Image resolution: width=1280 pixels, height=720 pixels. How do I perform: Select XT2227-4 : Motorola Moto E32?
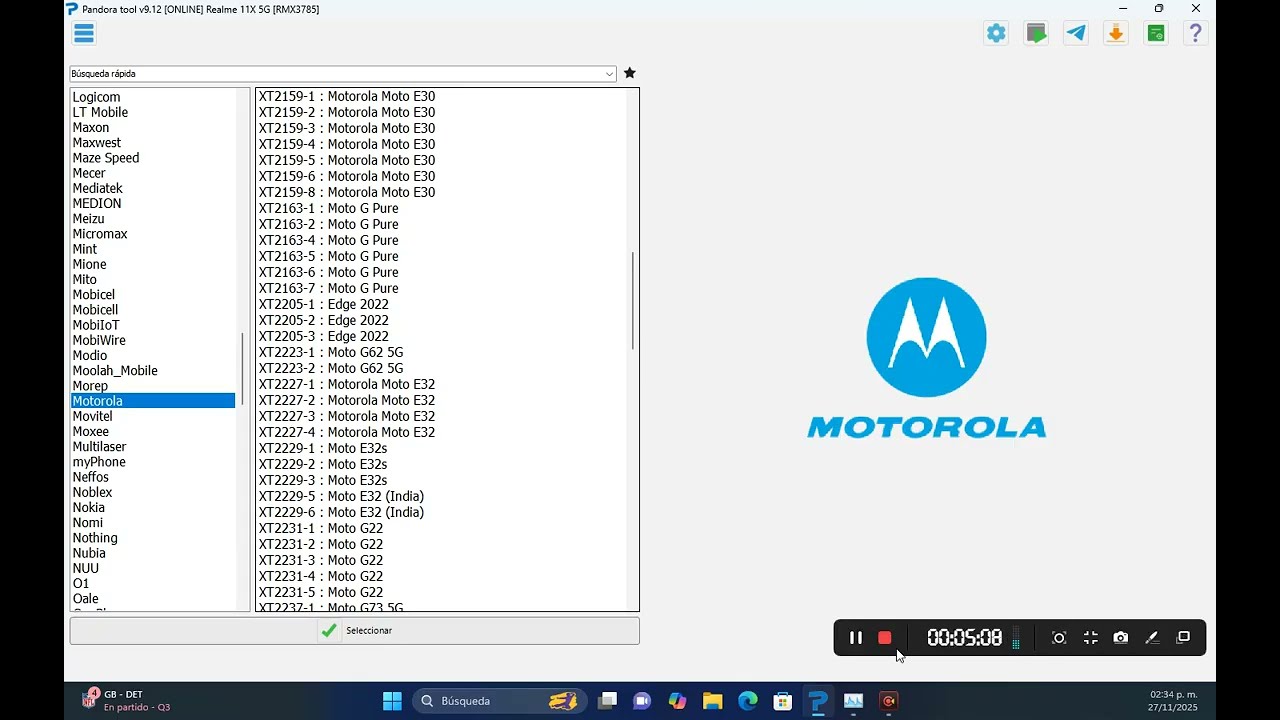coord(347,432)
